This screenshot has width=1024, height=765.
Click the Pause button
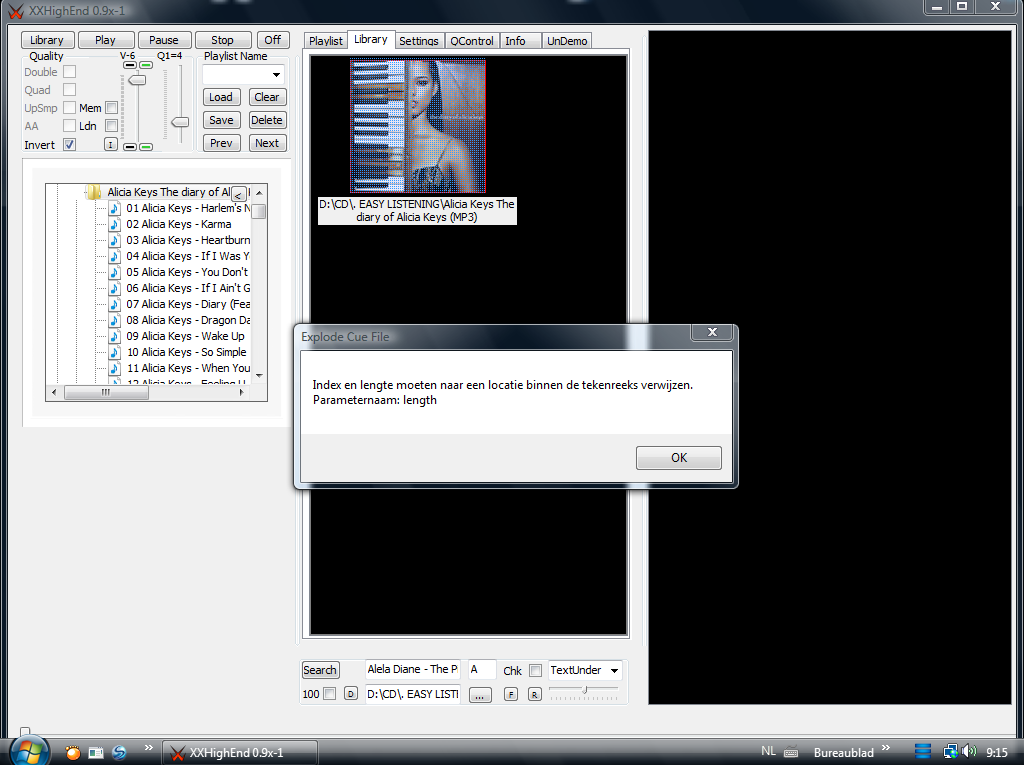(163, 40)
